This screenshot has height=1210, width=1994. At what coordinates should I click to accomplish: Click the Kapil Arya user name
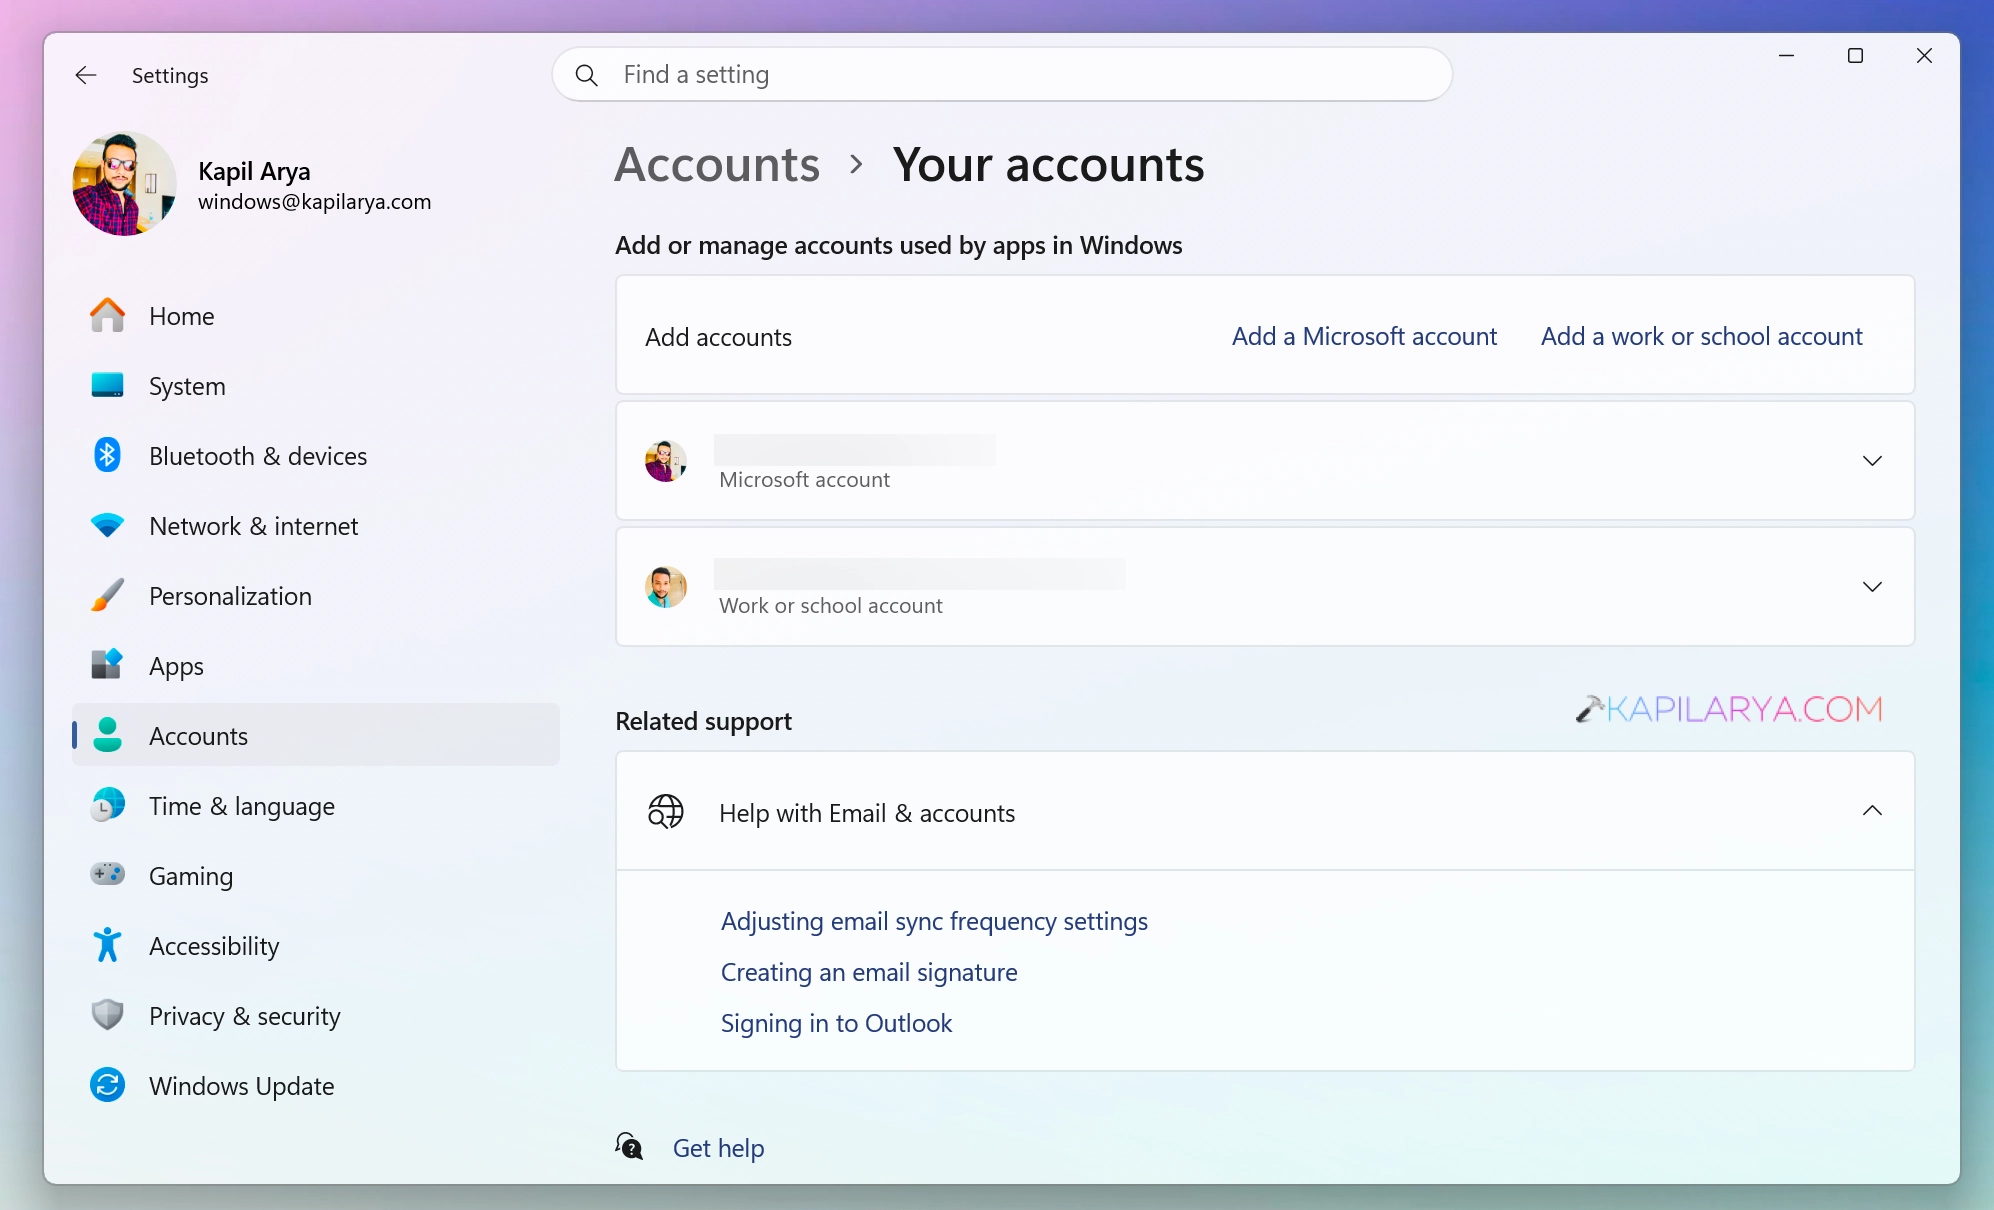[254, 171]
